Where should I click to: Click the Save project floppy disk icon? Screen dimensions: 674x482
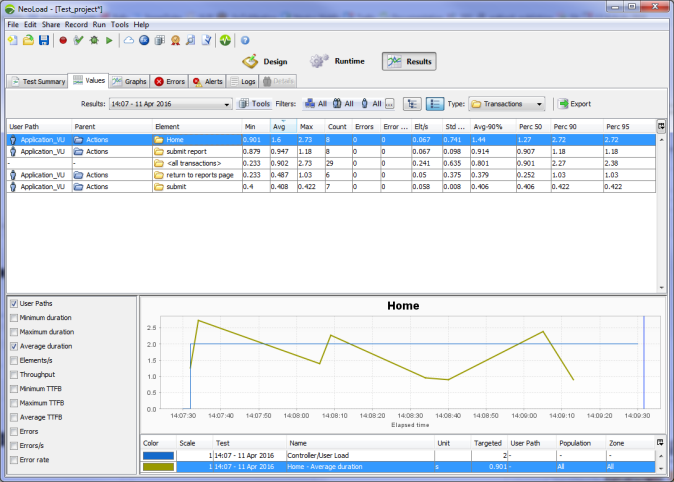[x=43, y=40]
